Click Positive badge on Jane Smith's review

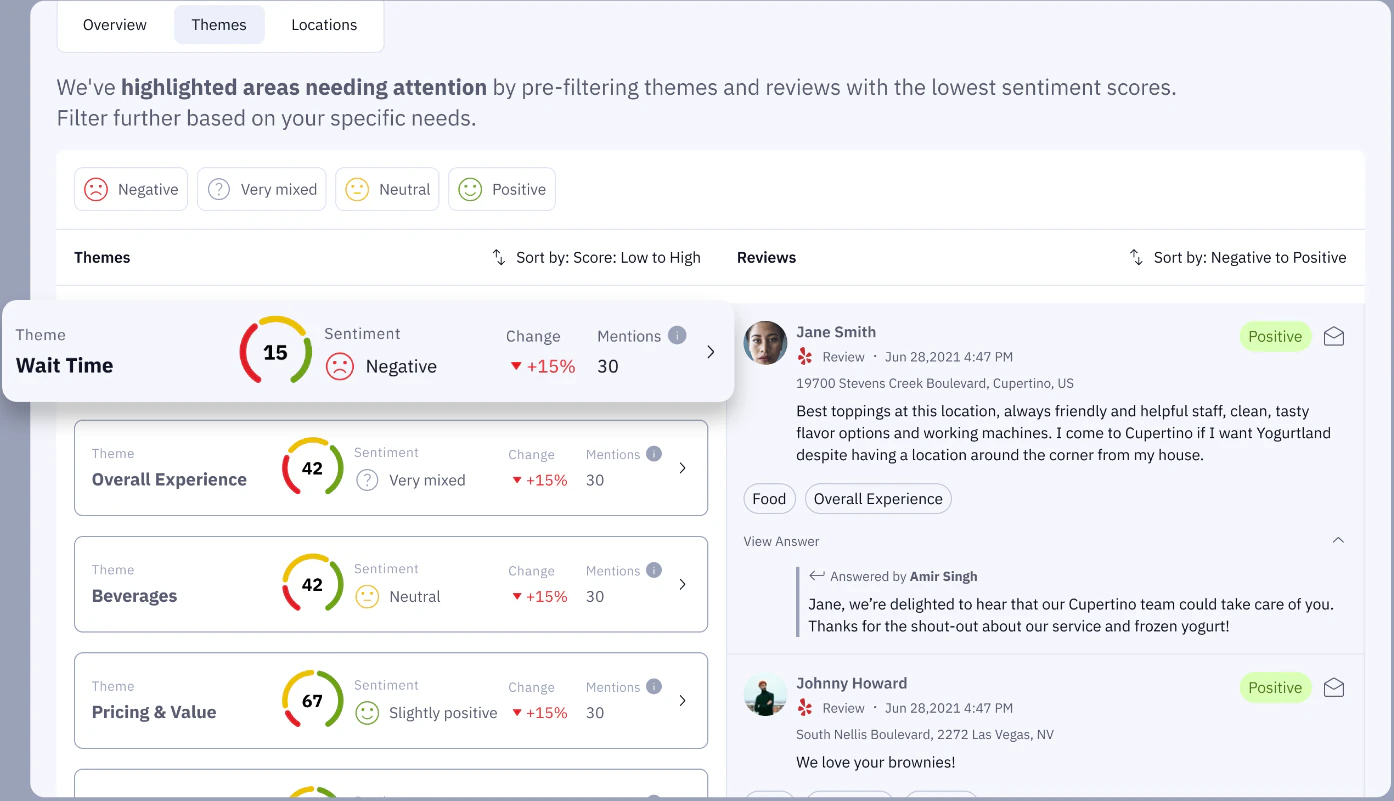[x=1275, y=336]
